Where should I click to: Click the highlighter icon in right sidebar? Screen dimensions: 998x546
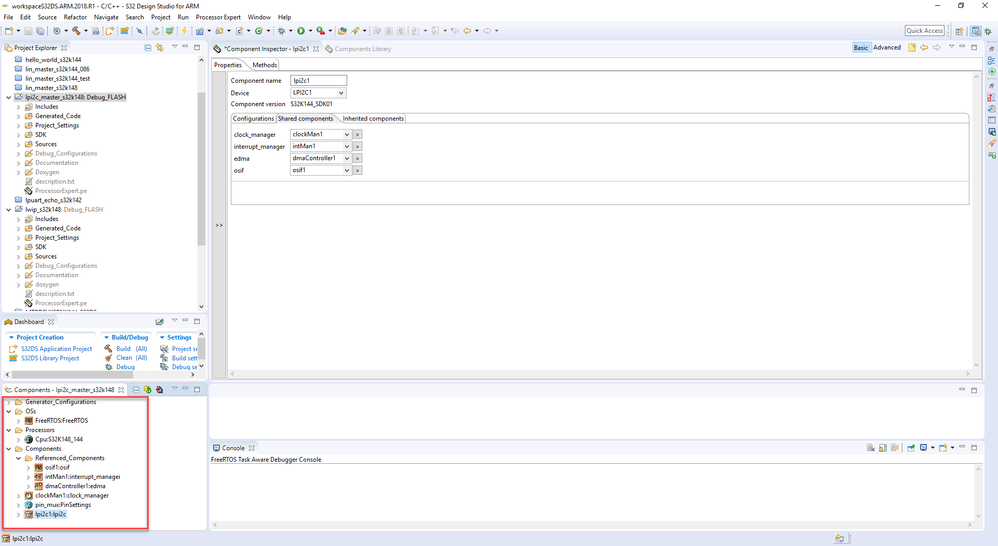click(992, 144)
